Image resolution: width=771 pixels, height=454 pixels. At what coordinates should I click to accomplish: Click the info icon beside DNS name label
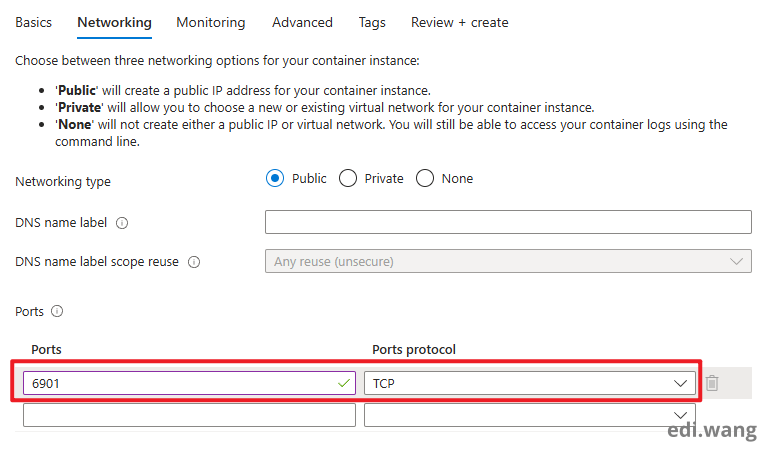[123, 223]
